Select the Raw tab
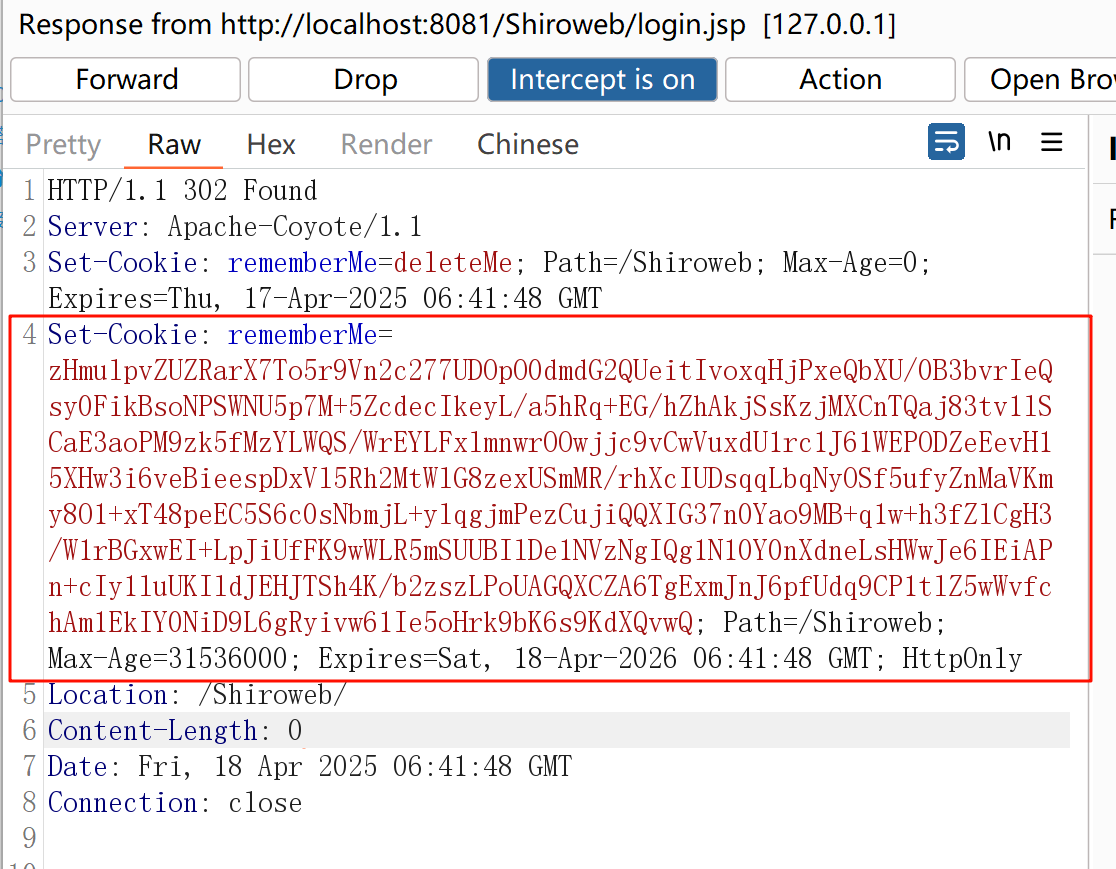 point(174,144)
